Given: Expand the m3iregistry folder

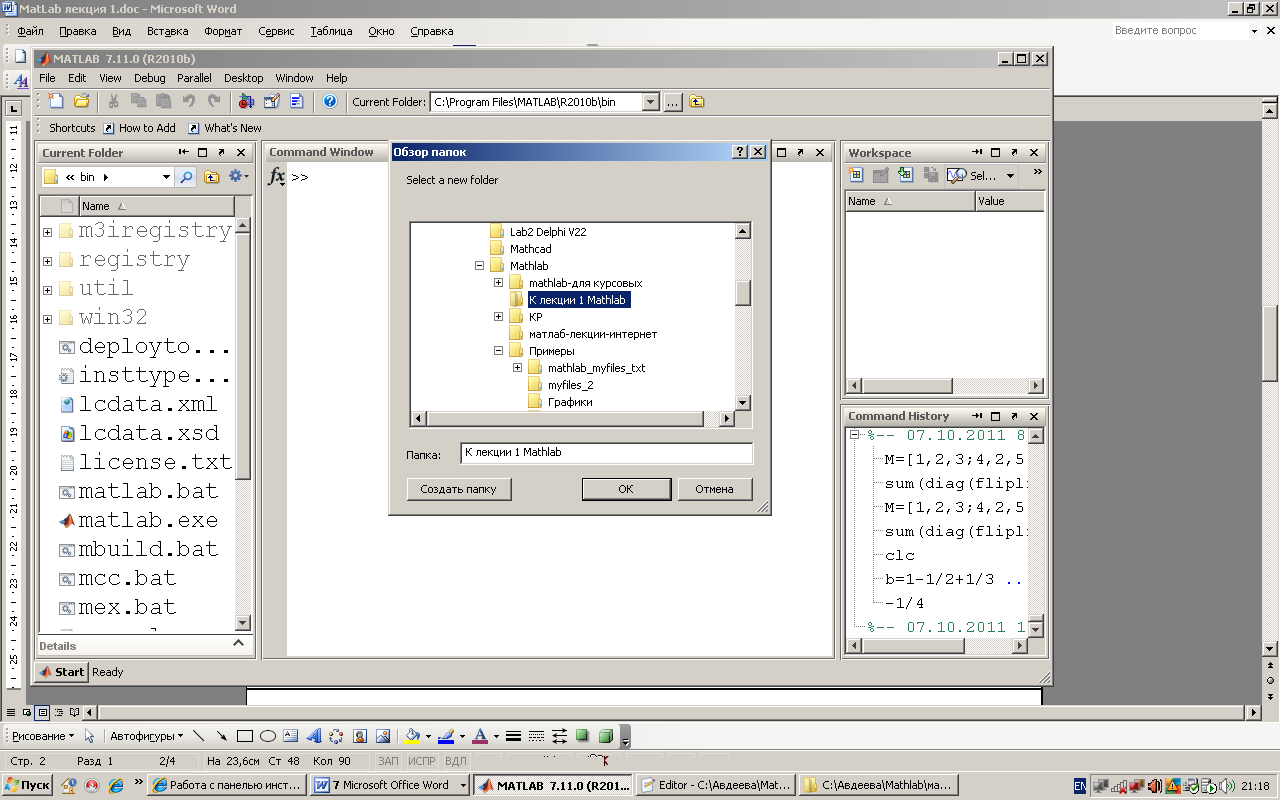Looking at the screenshot, I should tap(47, 232).
